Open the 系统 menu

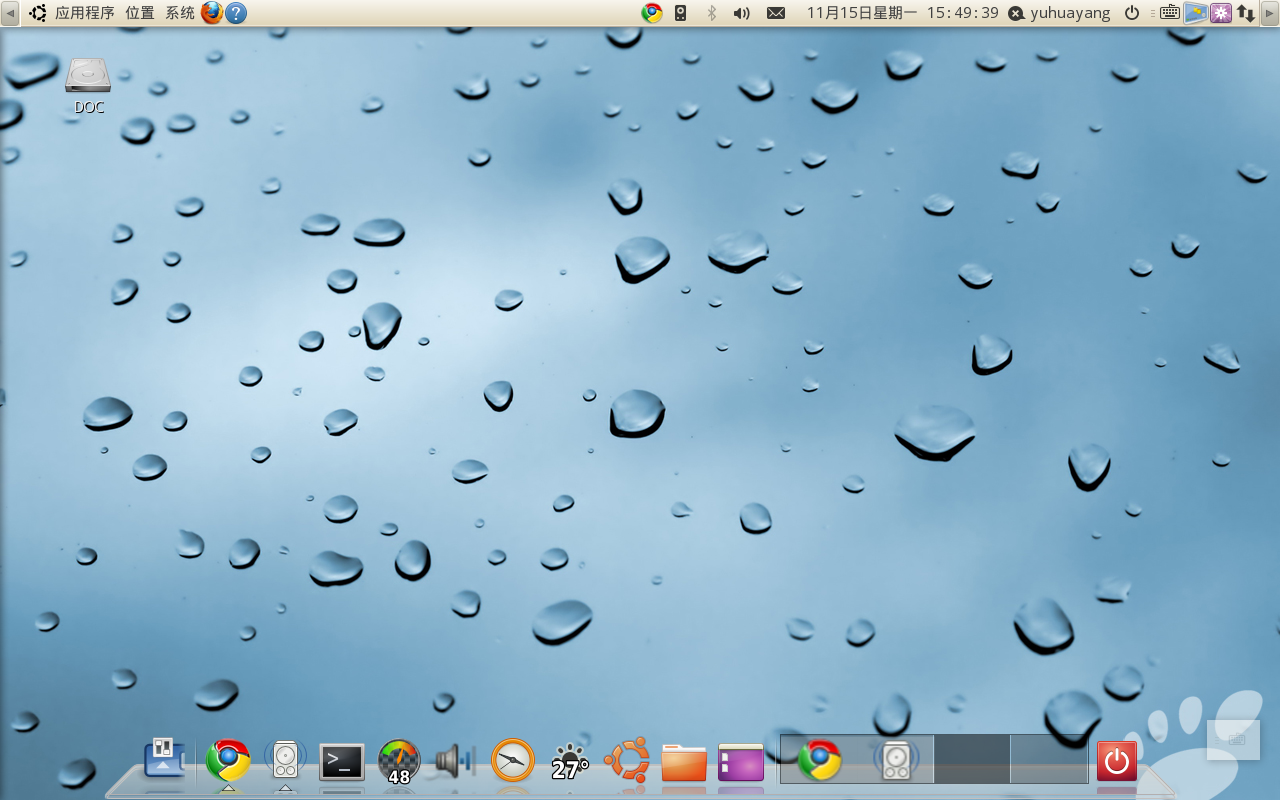pos(180,13)
